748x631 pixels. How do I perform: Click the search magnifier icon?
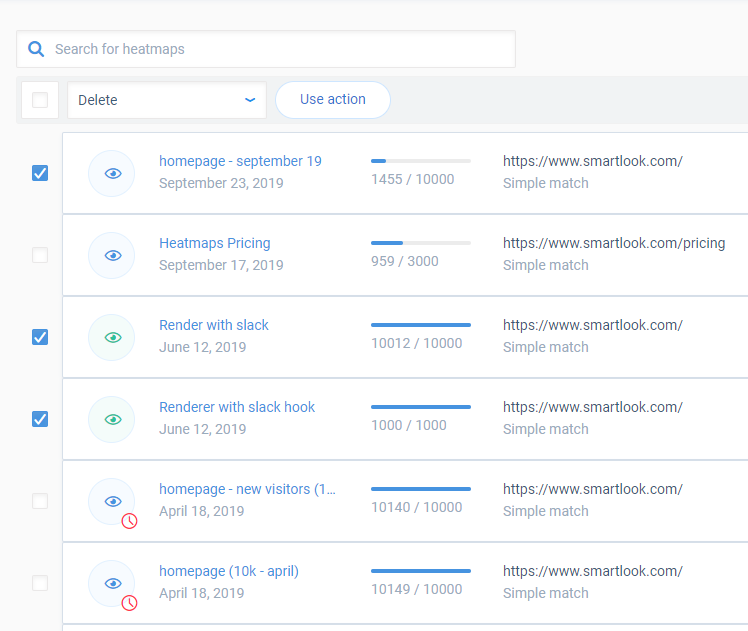coord(36,49)
